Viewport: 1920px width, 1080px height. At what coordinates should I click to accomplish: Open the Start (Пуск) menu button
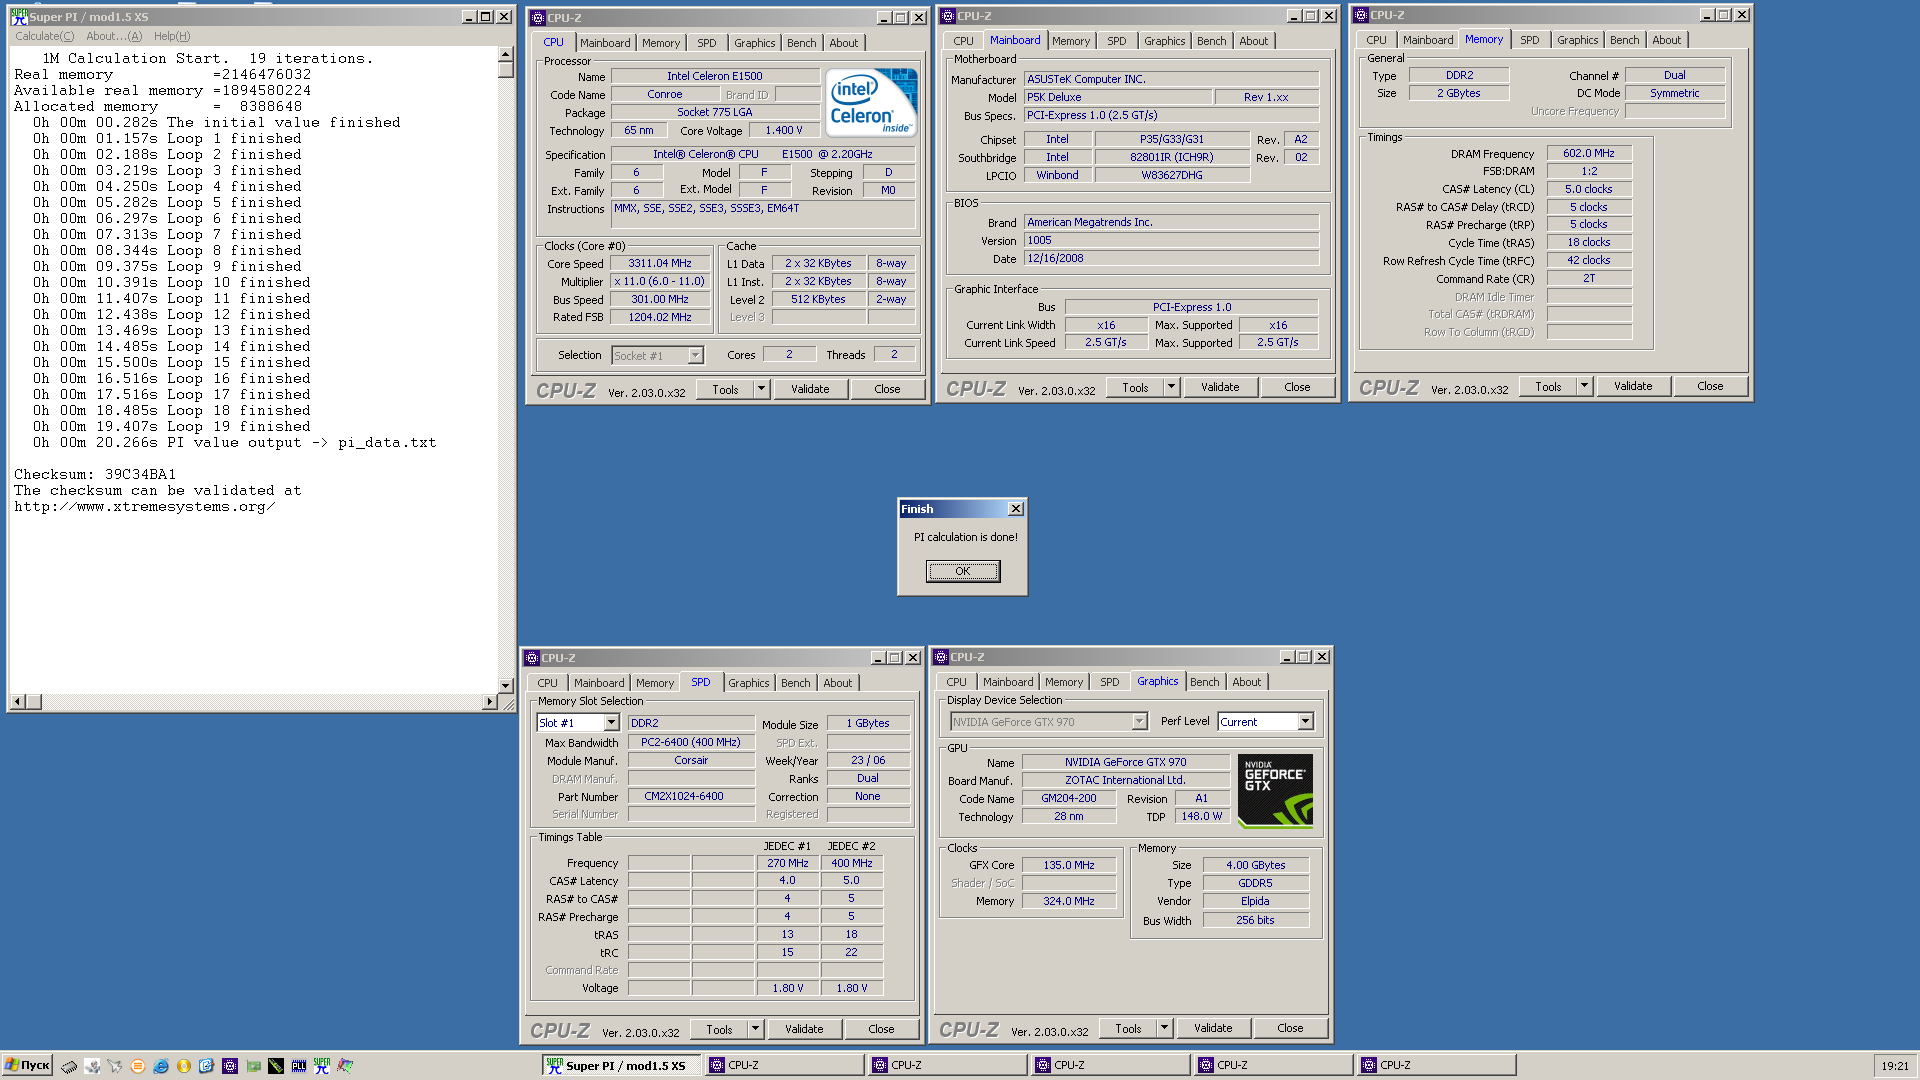pyautogui.click(x=27, y=1065)
